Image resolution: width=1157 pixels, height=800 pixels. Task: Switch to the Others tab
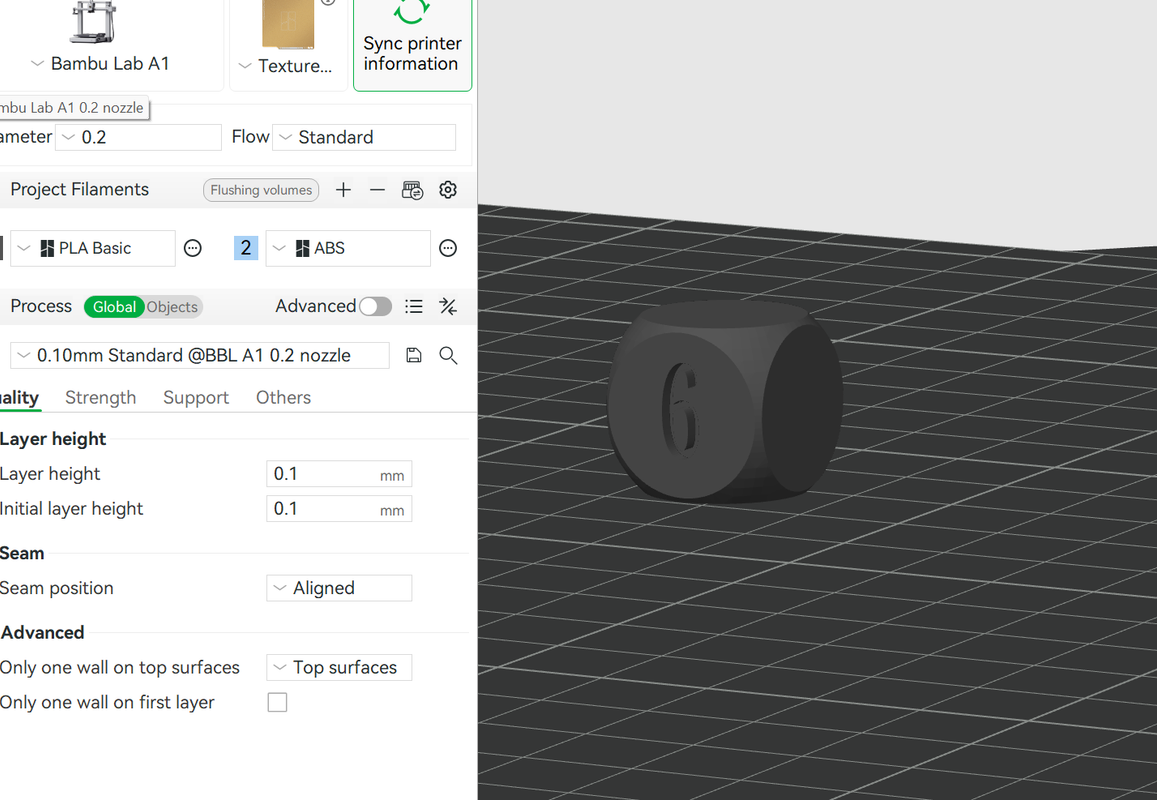(x=283, y=397)
